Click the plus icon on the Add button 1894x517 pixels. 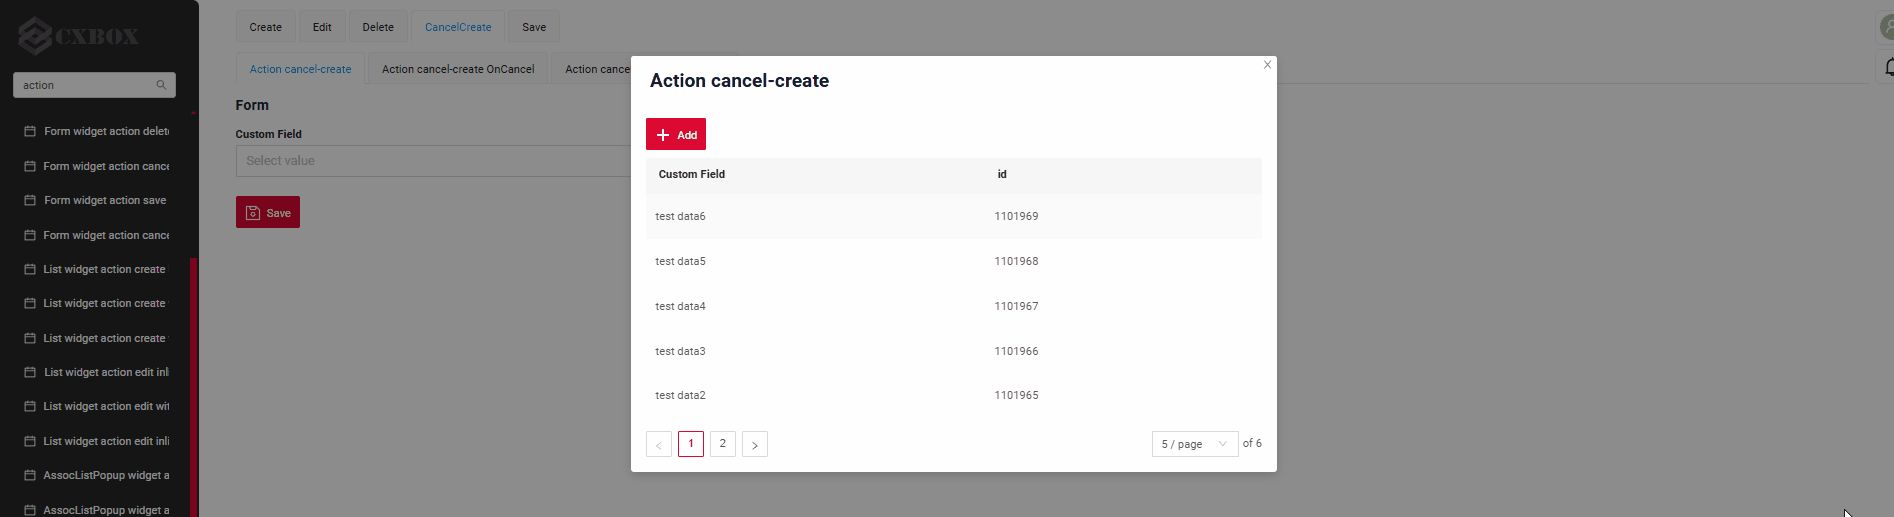click(663, 135)
